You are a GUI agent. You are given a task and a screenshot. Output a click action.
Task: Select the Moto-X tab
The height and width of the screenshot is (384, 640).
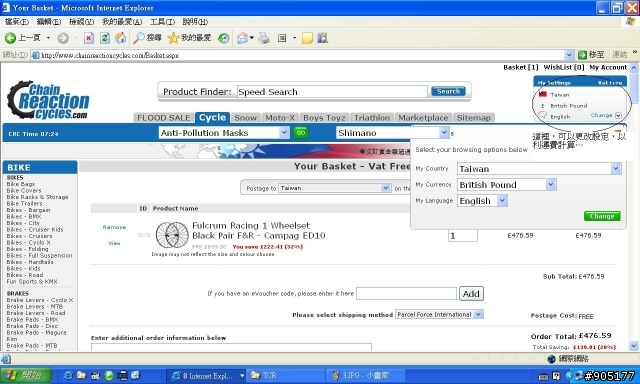click(x=280, y=118)
